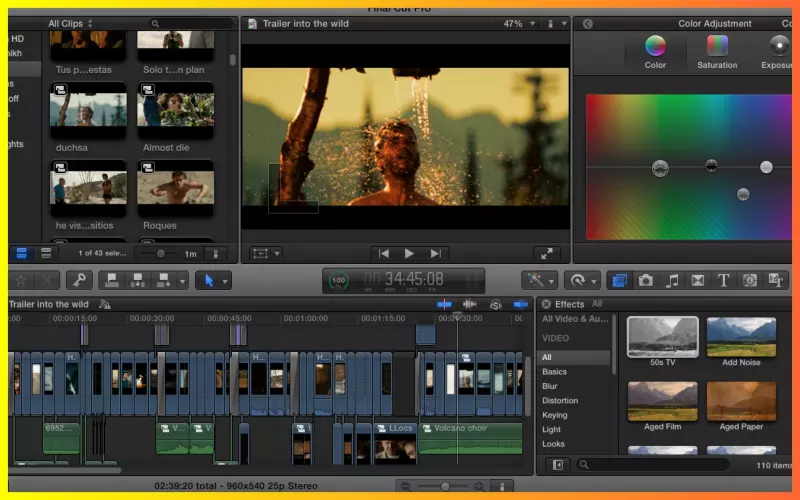800x500 pixels.
Task: Show the Photos browser camera icon
Action: pos(645,280)
